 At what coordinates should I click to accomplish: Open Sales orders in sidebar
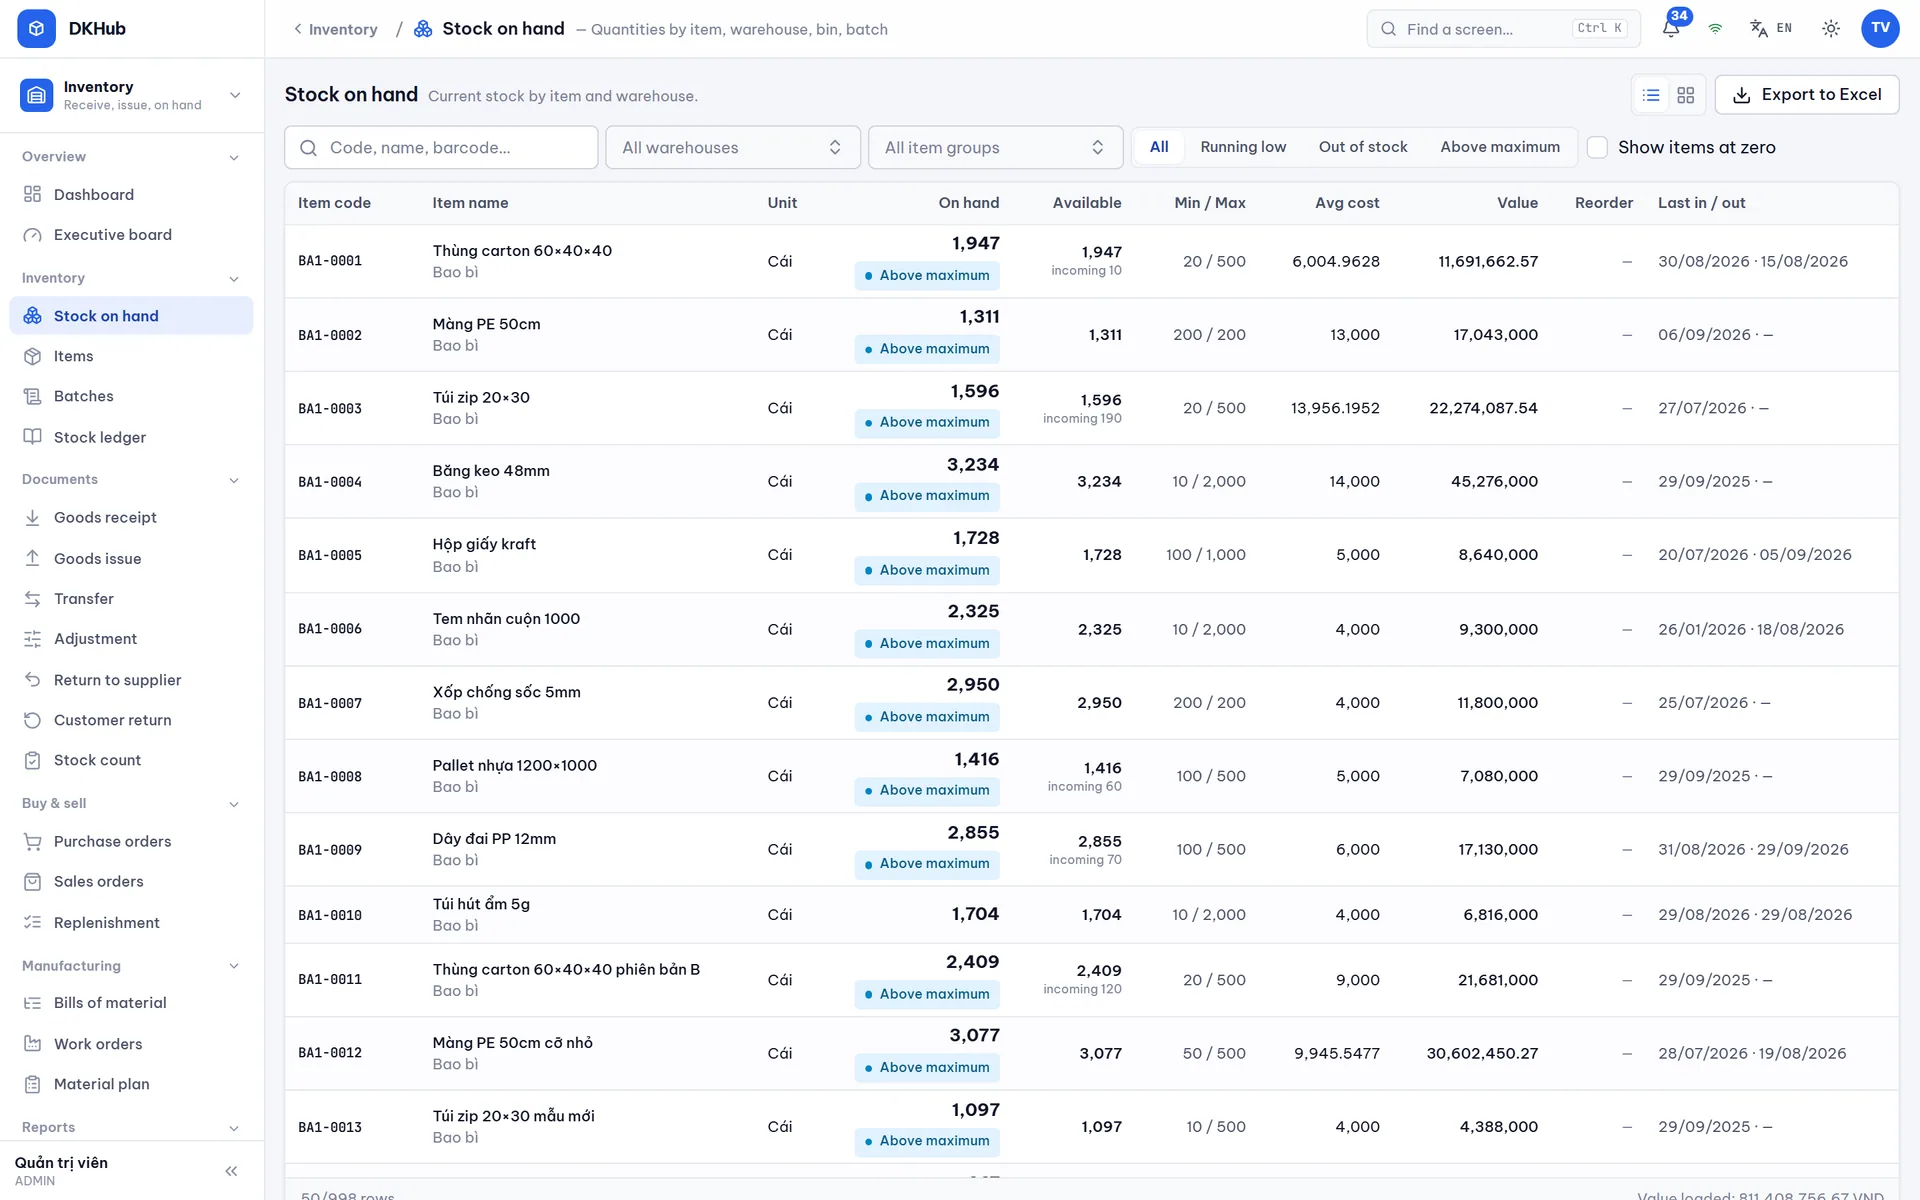131,881
